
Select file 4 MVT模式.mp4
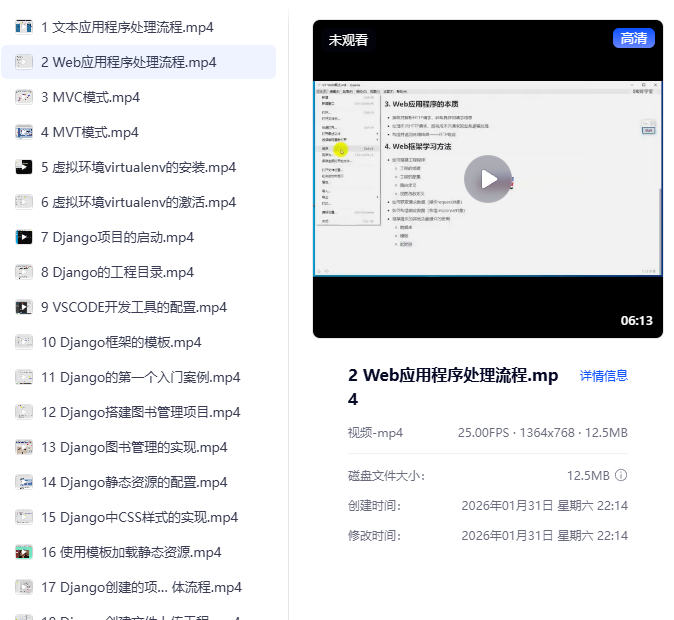coord(138,132)
